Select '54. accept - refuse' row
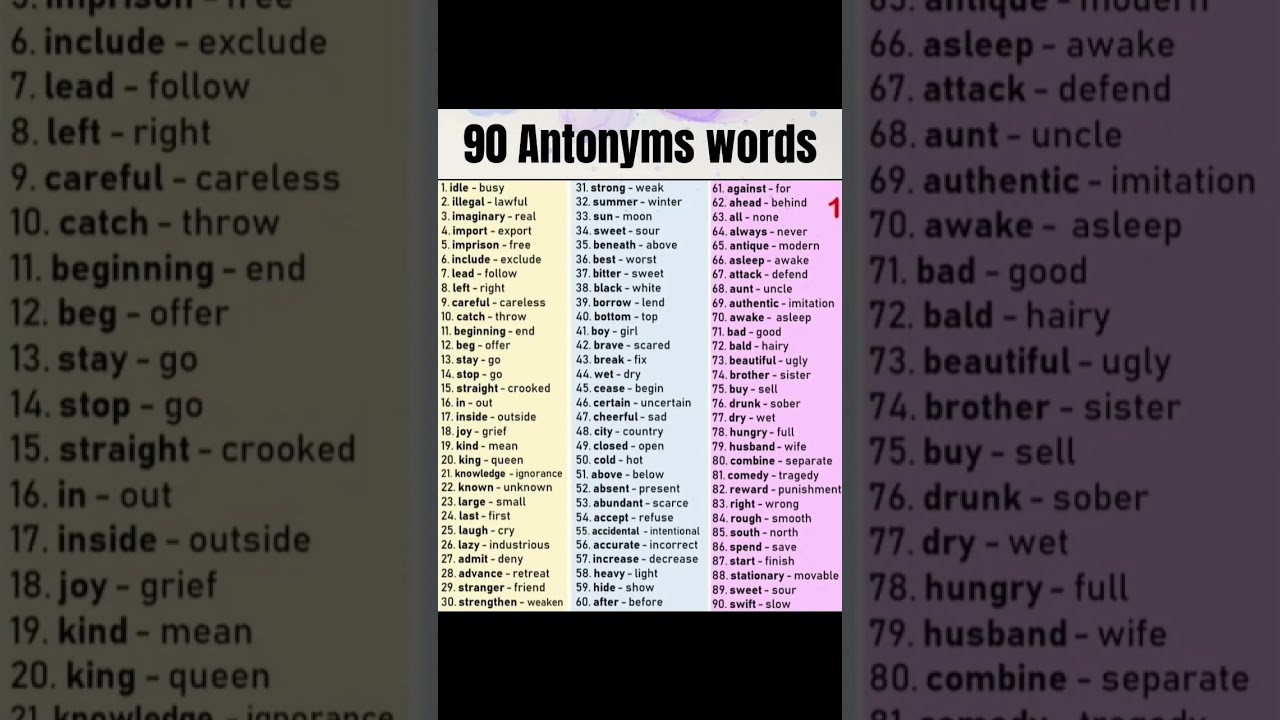Image resolution: width=1280 pixels, height=720 pixels. point(624,517)
